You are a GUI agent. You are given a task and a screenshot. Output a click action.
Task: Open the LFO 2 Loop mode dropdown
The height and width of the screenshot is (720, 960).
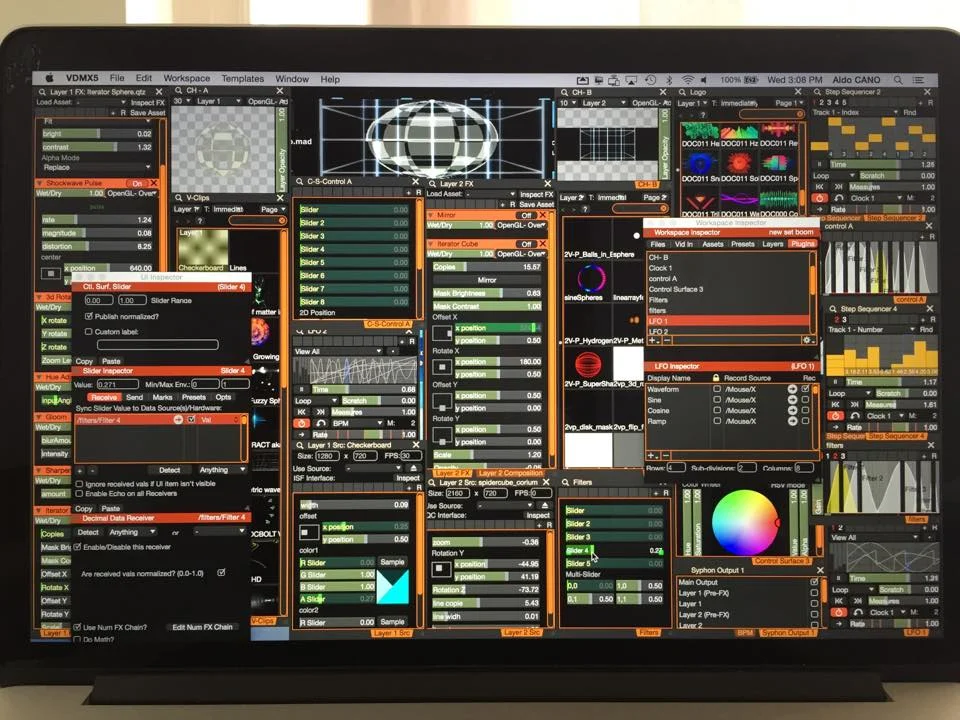[316, 400]
